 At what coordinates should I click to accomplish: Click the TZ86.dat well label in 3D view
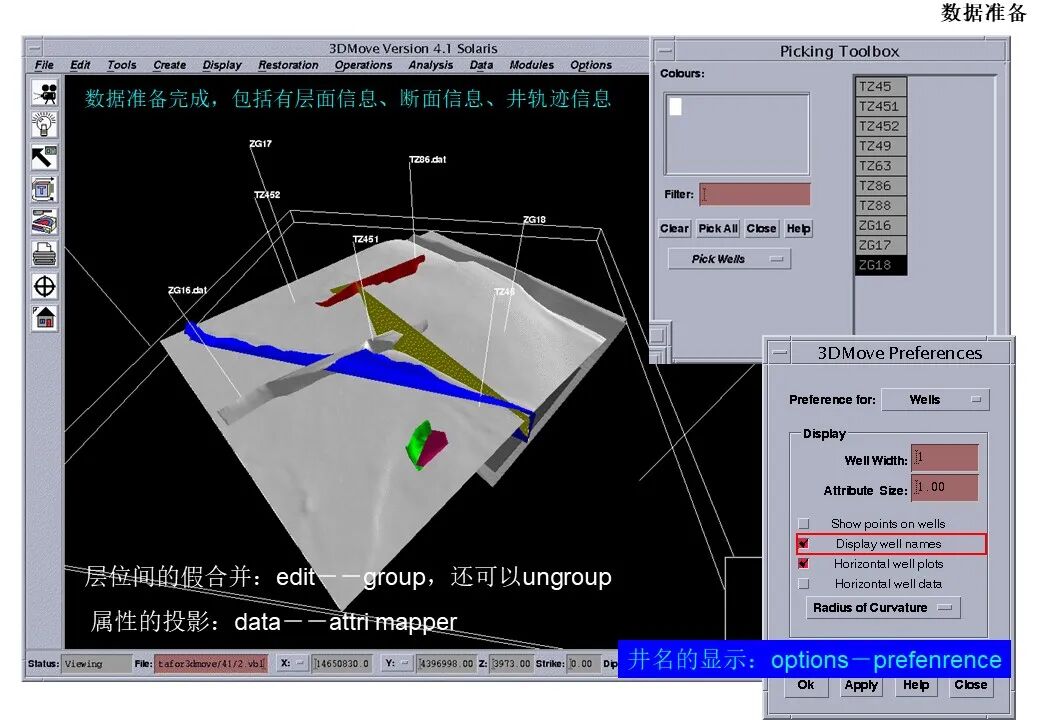coord(428,159)
